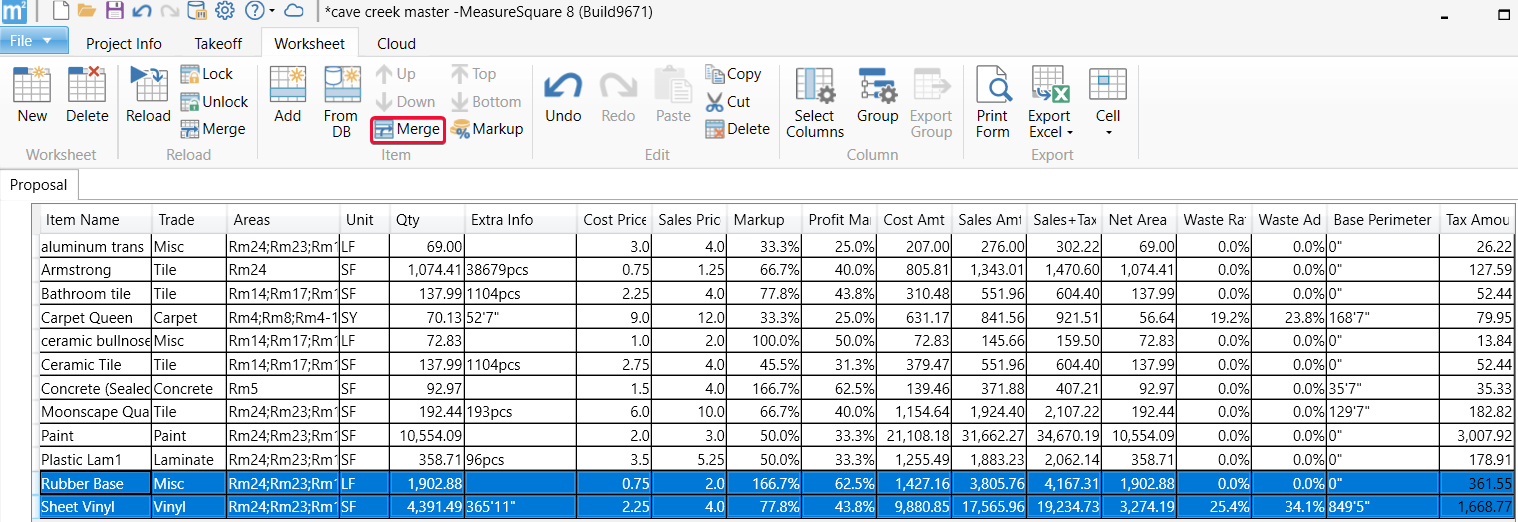Viewport: 1518px width, 522px height.
Task: Click the Plastic Lam1 item cell
Action: 95,460
